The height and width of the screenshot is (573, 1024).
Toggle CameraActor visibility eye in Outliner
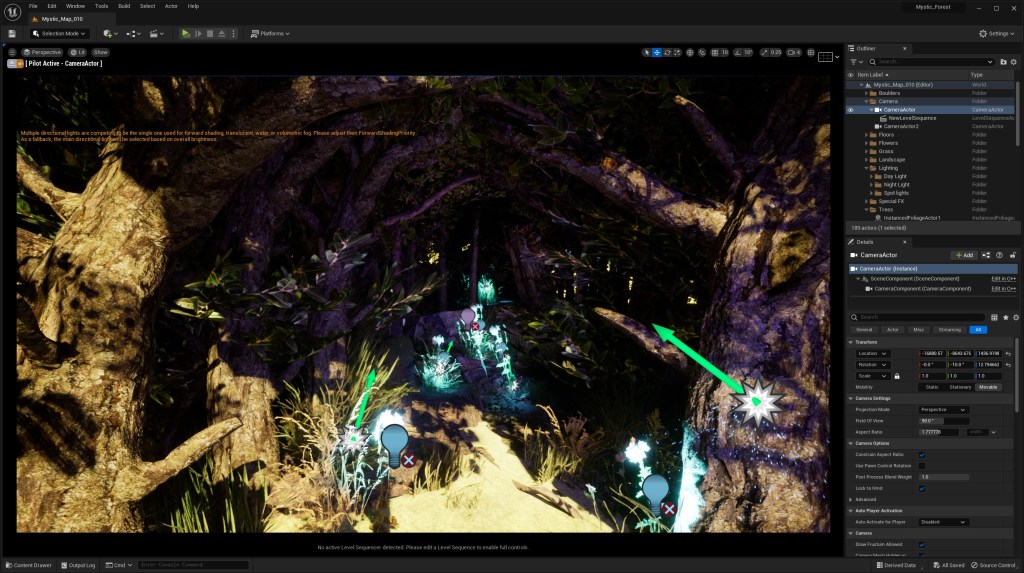coord(851,109)
